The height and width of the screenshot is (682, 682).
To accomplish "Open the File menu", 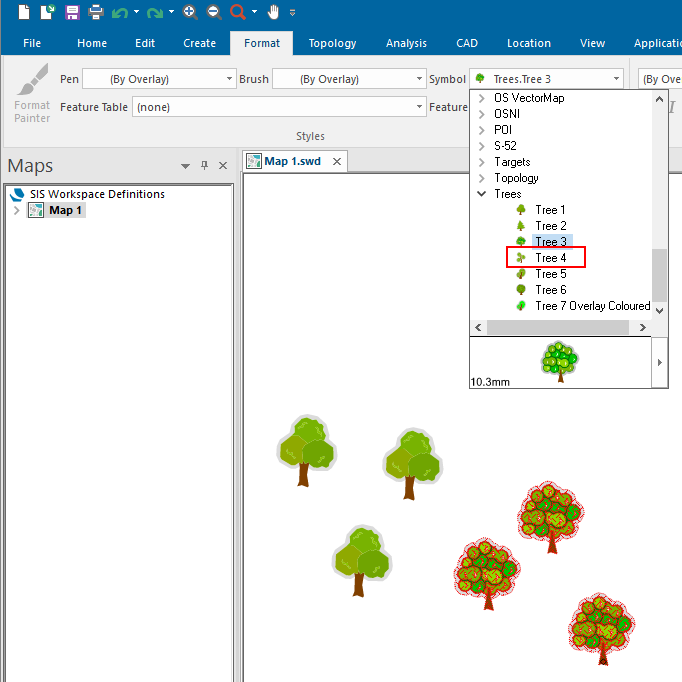I will (x=32, y=43).
